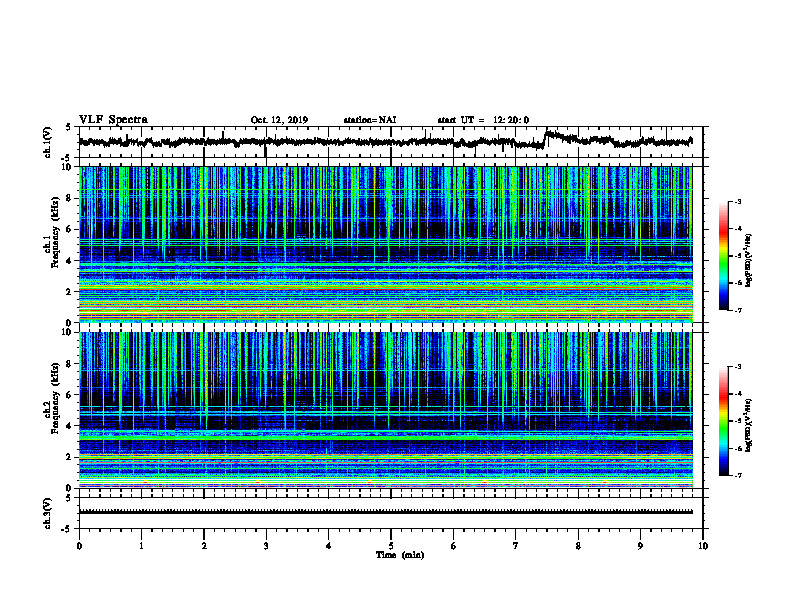Click the "8" tick on the time axis

click(578, 546)
